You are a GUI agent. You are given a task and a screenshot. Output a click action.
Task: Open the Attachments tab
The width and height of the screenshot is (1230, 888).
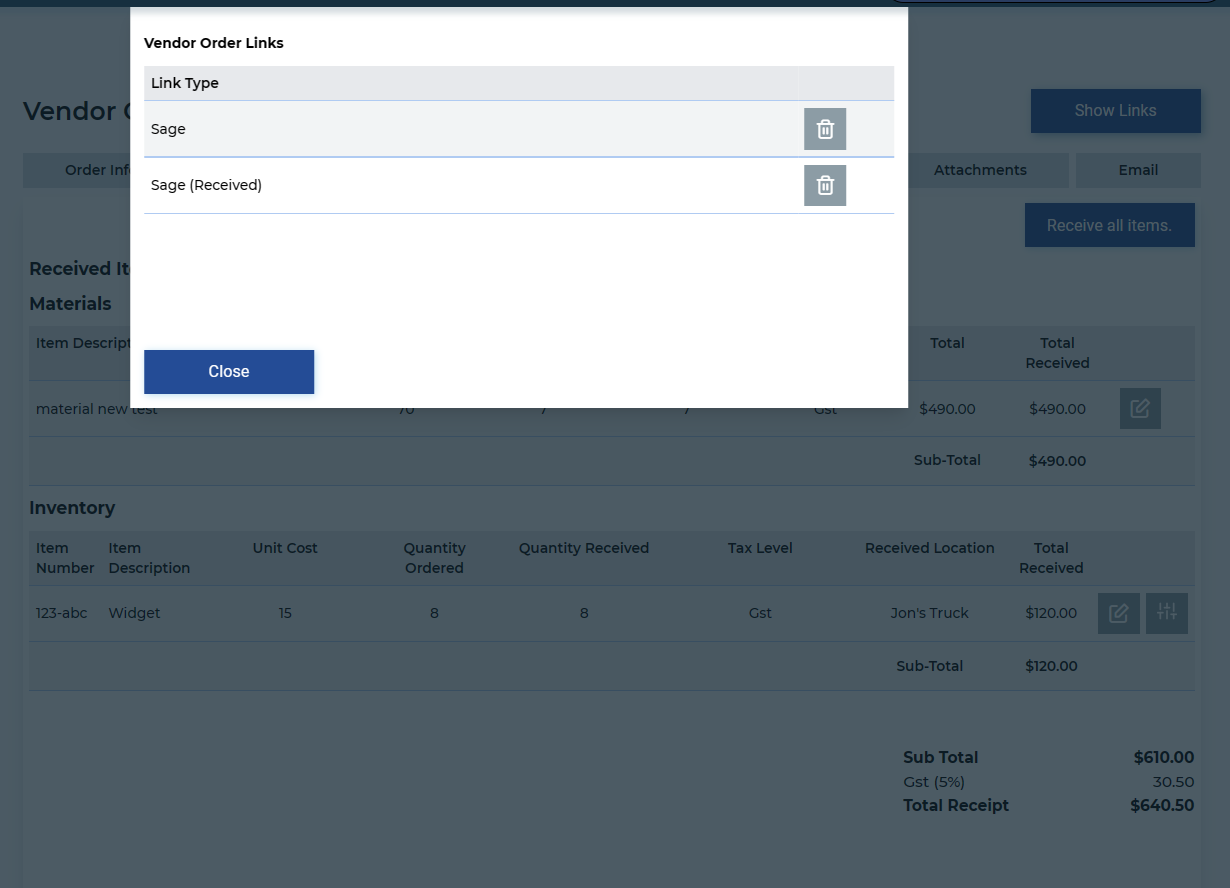tap(980, 170)
